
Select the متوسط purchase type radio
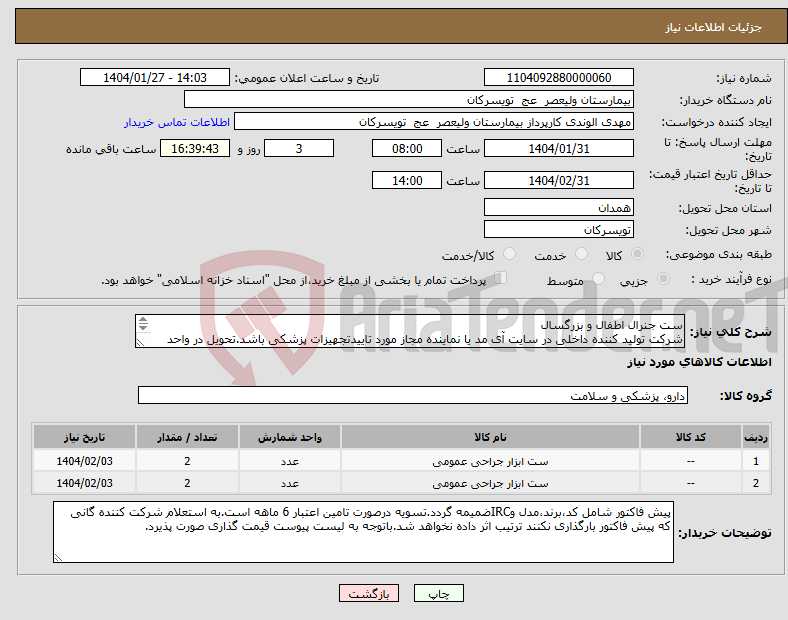[x=598, y=278]
